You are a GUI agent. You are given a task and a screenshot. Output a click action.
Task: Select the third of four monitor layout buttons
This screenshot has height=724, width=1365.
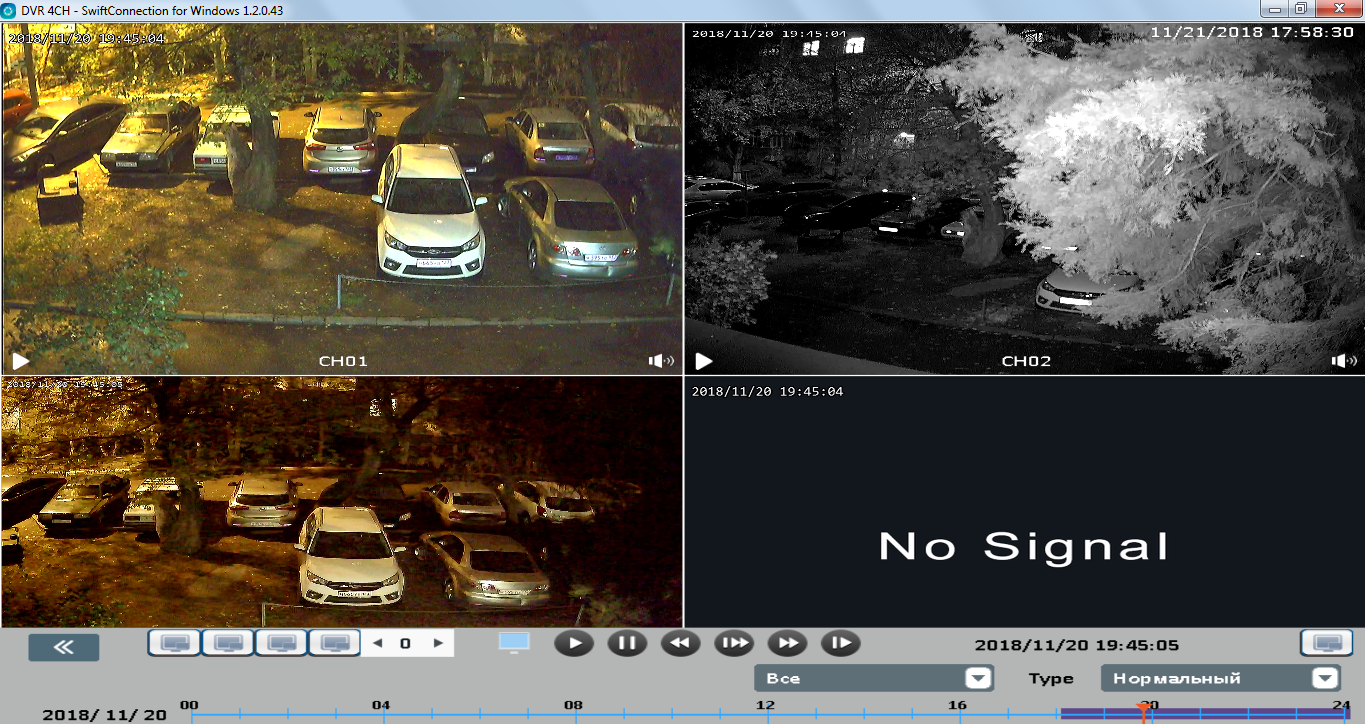pos(282,643)
